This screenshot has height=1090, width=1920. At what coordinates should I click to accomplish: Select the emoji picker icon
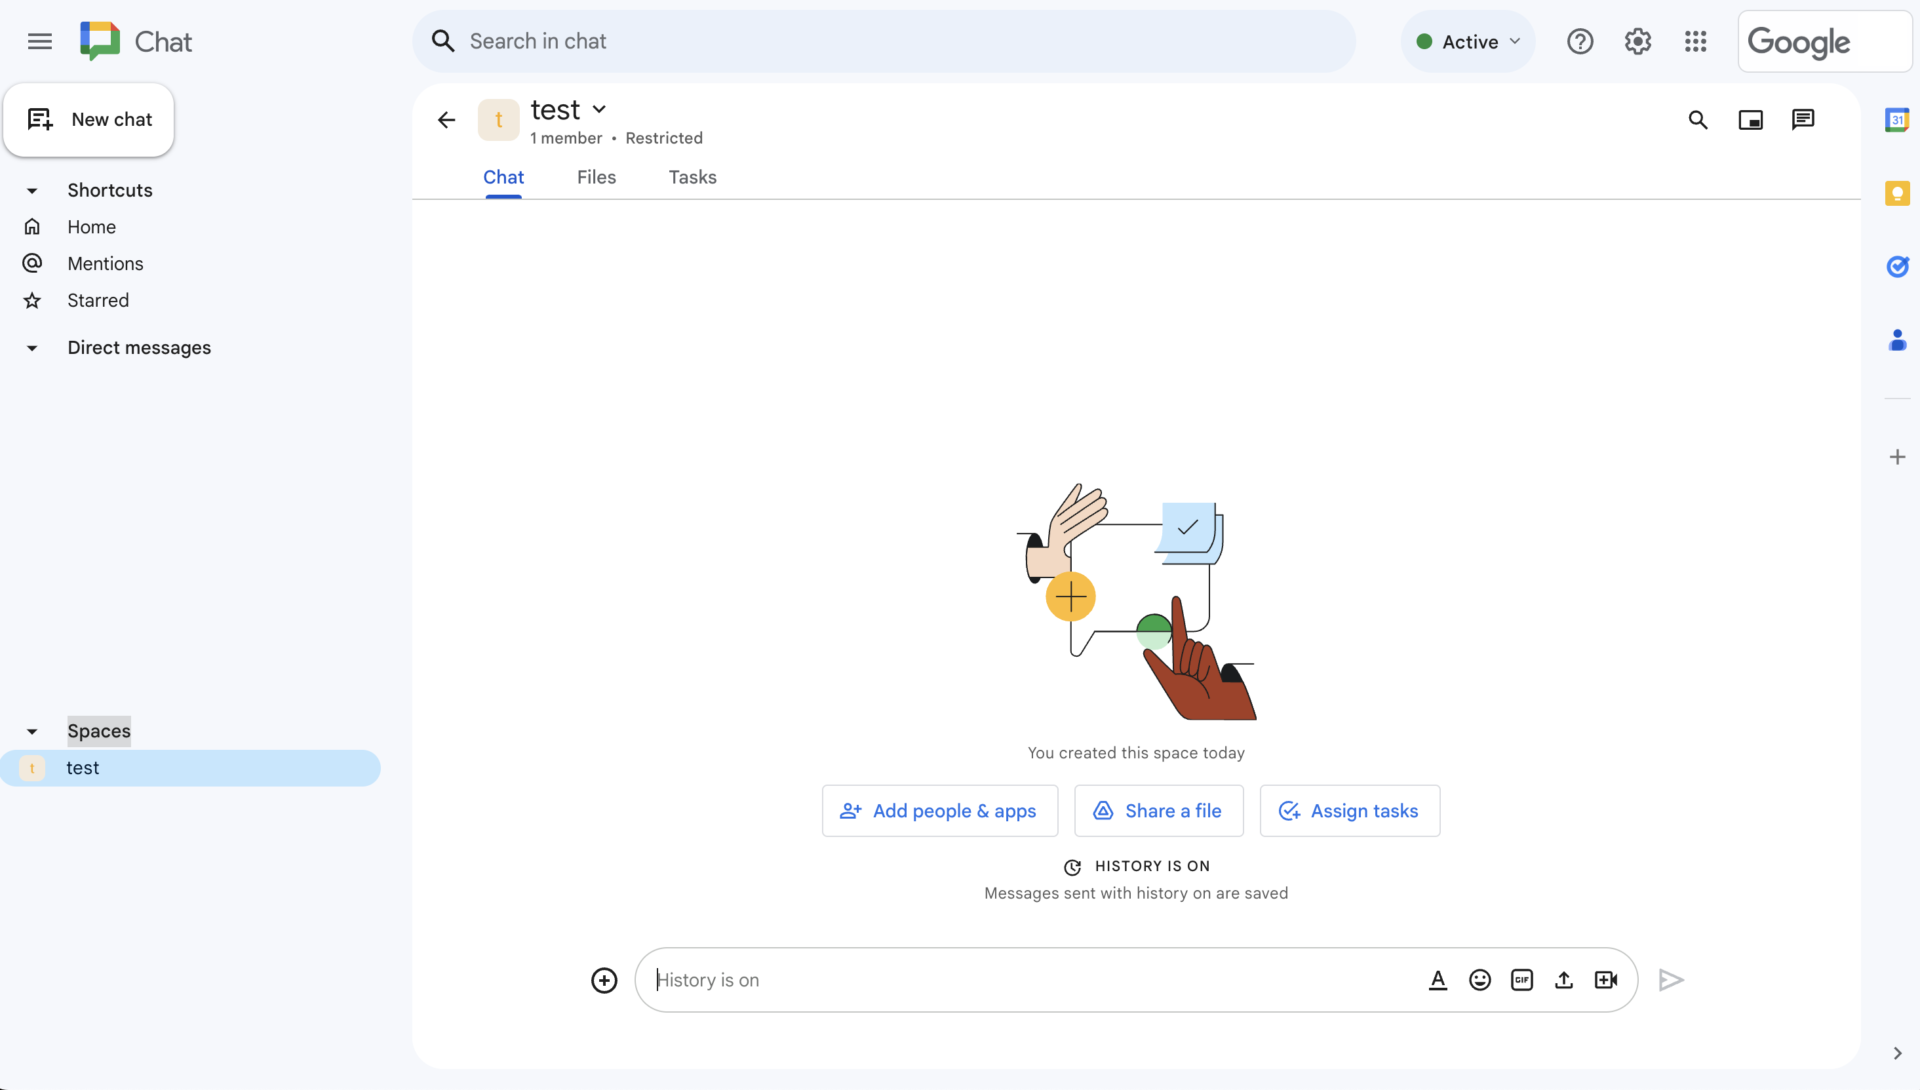click(x=1480, y=980)
